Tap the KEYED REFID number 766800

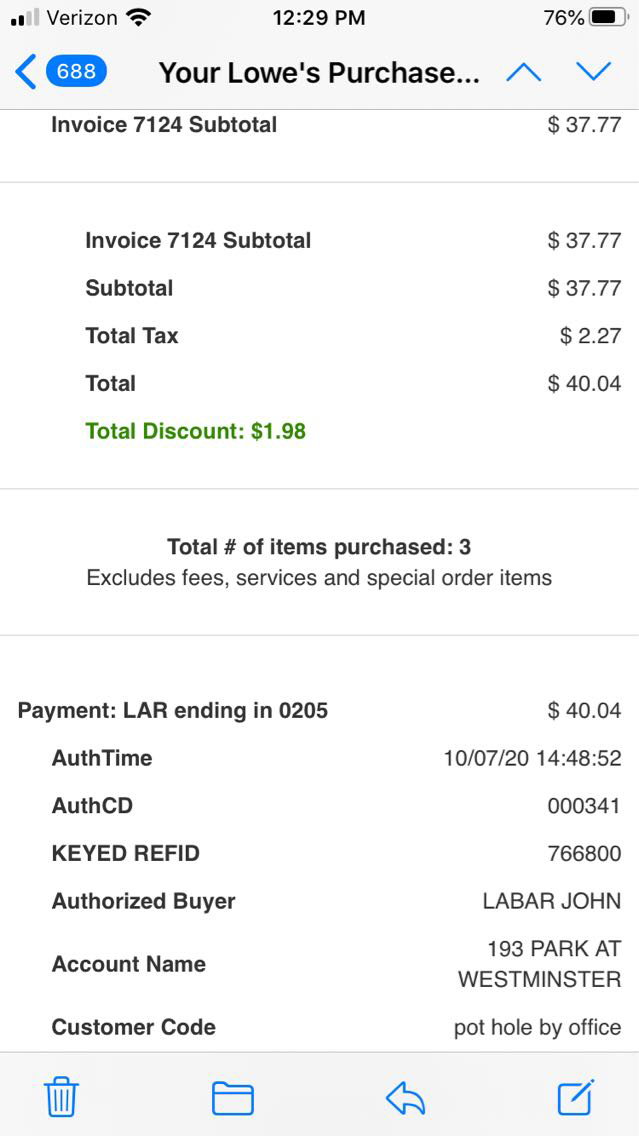click(584, 854)
